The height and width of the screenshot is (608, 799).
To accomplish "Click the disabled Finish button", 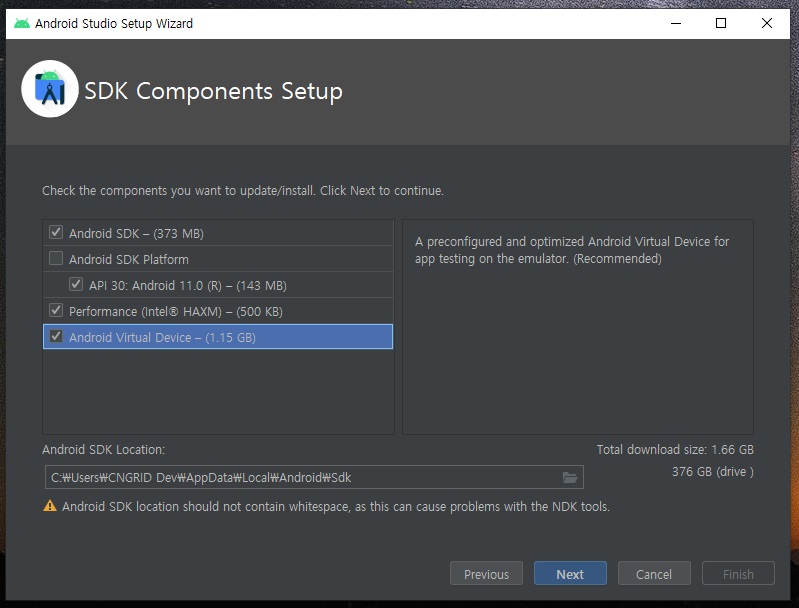I will [738, 574].
